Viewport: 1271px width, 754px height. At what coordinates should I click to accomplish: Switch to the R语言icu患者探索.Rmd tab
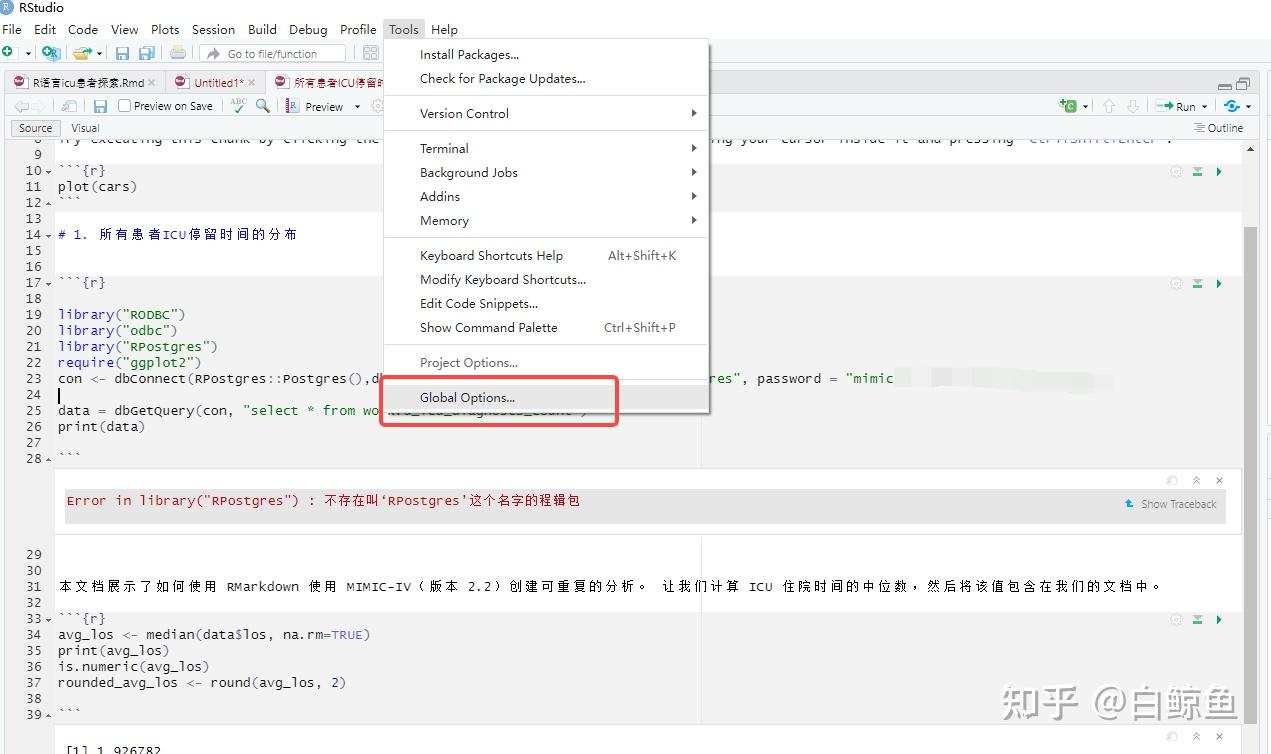click(88, 82)
